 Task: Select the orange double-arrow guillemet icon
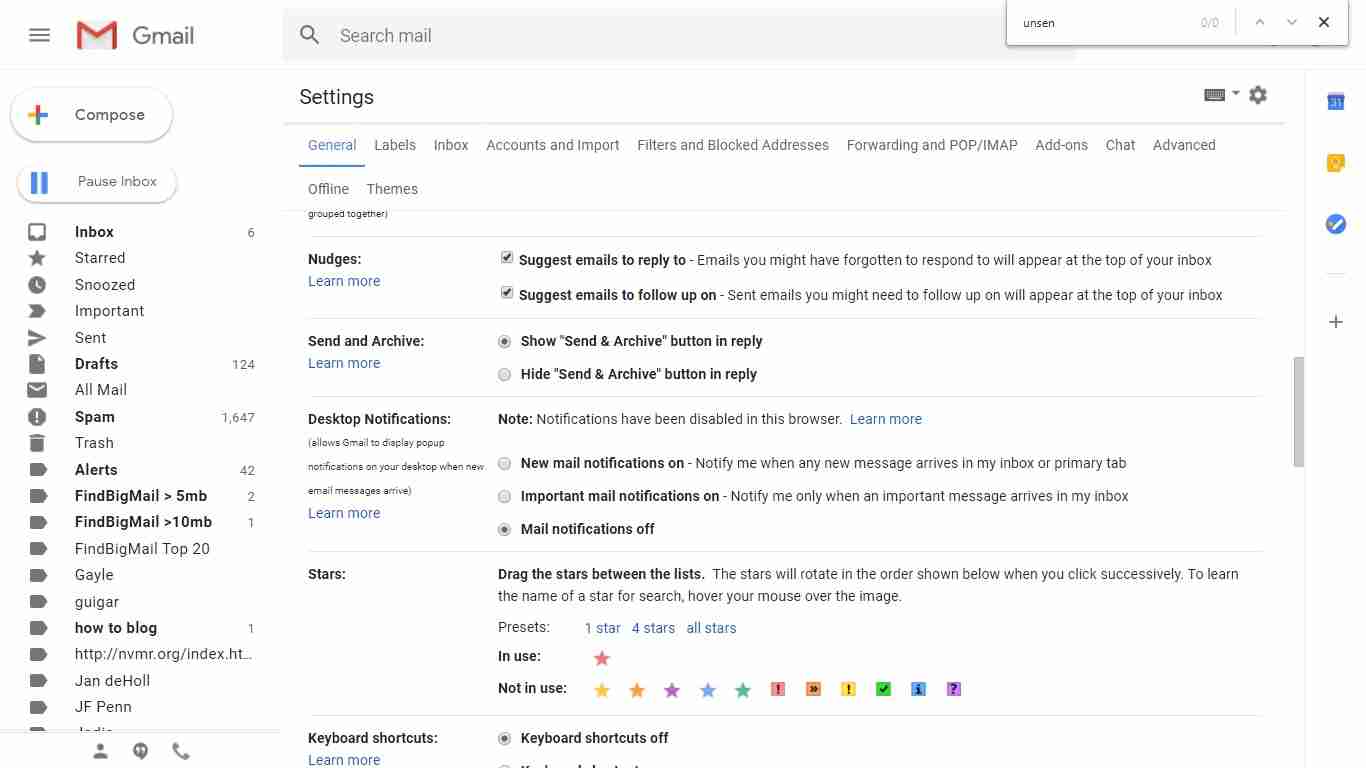pyautogui.click(x=813, y=689)
